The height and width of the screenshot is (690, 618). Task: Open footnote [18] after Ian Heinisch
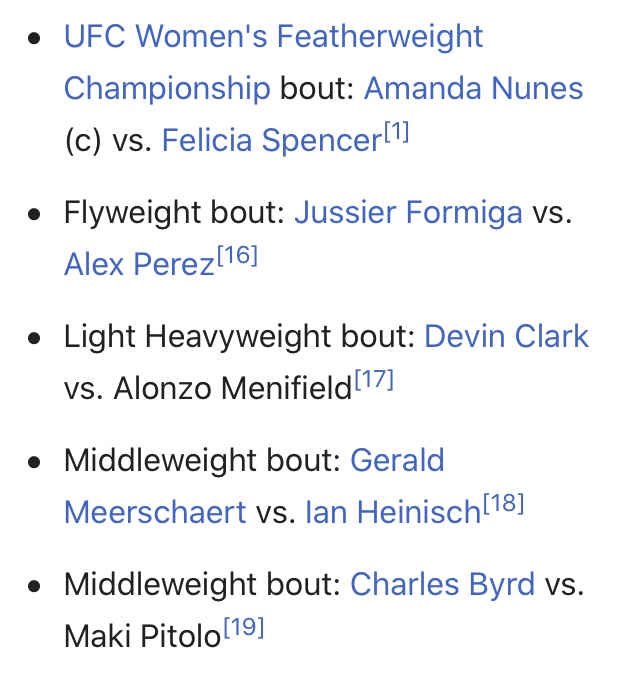click(504, 503)
